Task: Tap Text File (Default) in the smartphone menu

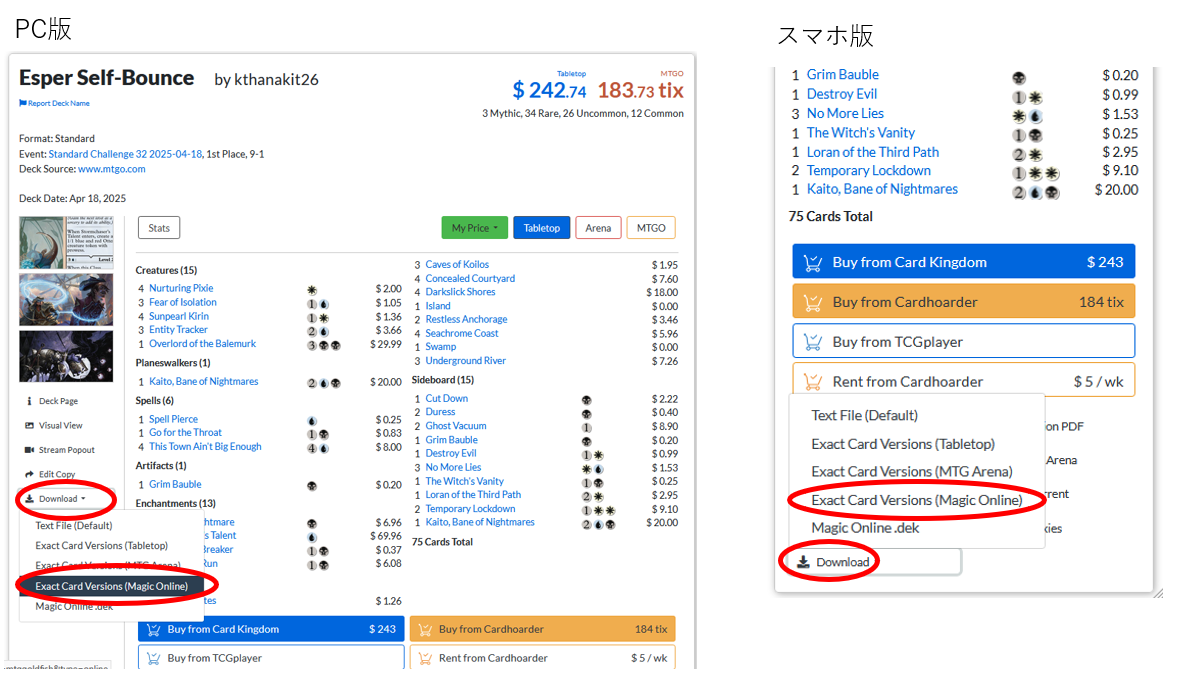Action: point(865,416)
